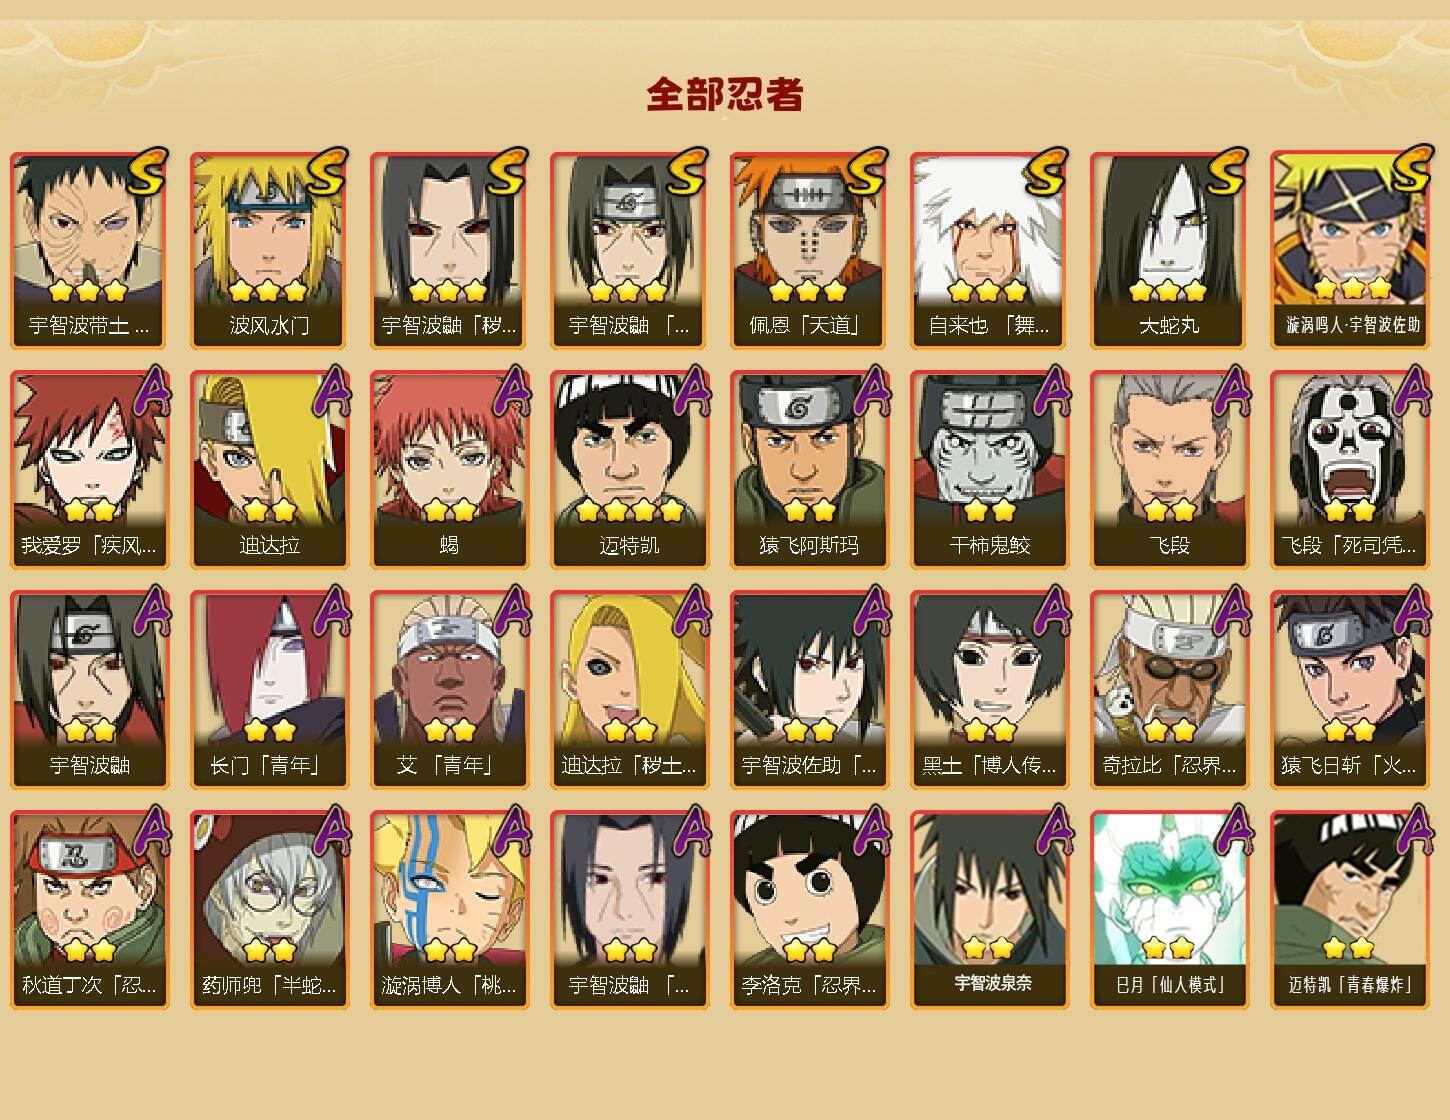Select the 艾「青年」ninja card
The height and width of the screenshot is (1120, 1450).
(449, 690)
